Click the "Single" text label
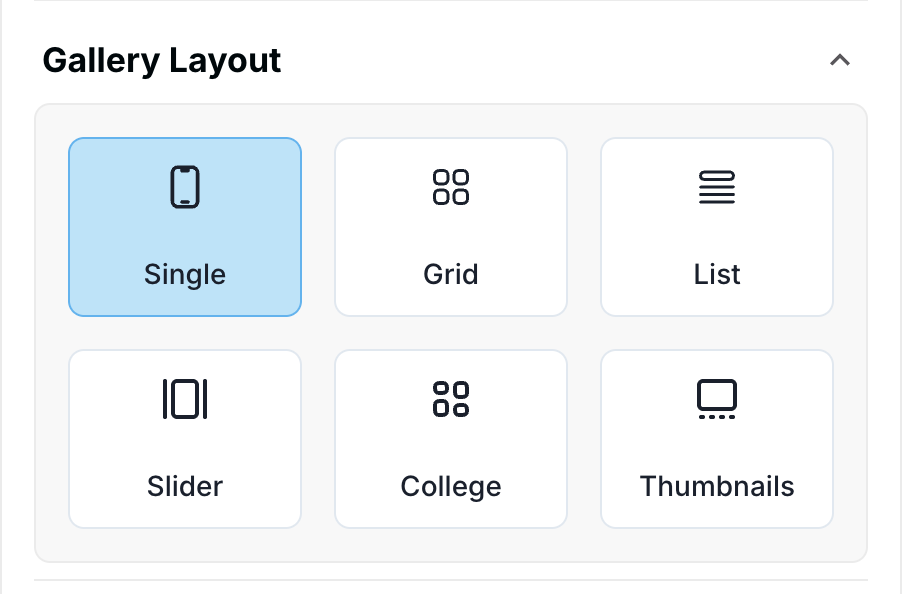This screenshot has height=594, width=906. (185, 274)
